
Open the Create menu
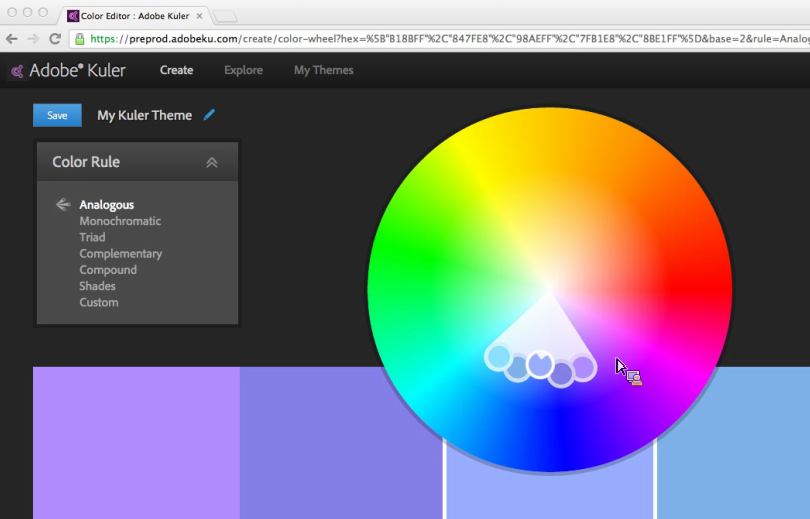(176, 70)
